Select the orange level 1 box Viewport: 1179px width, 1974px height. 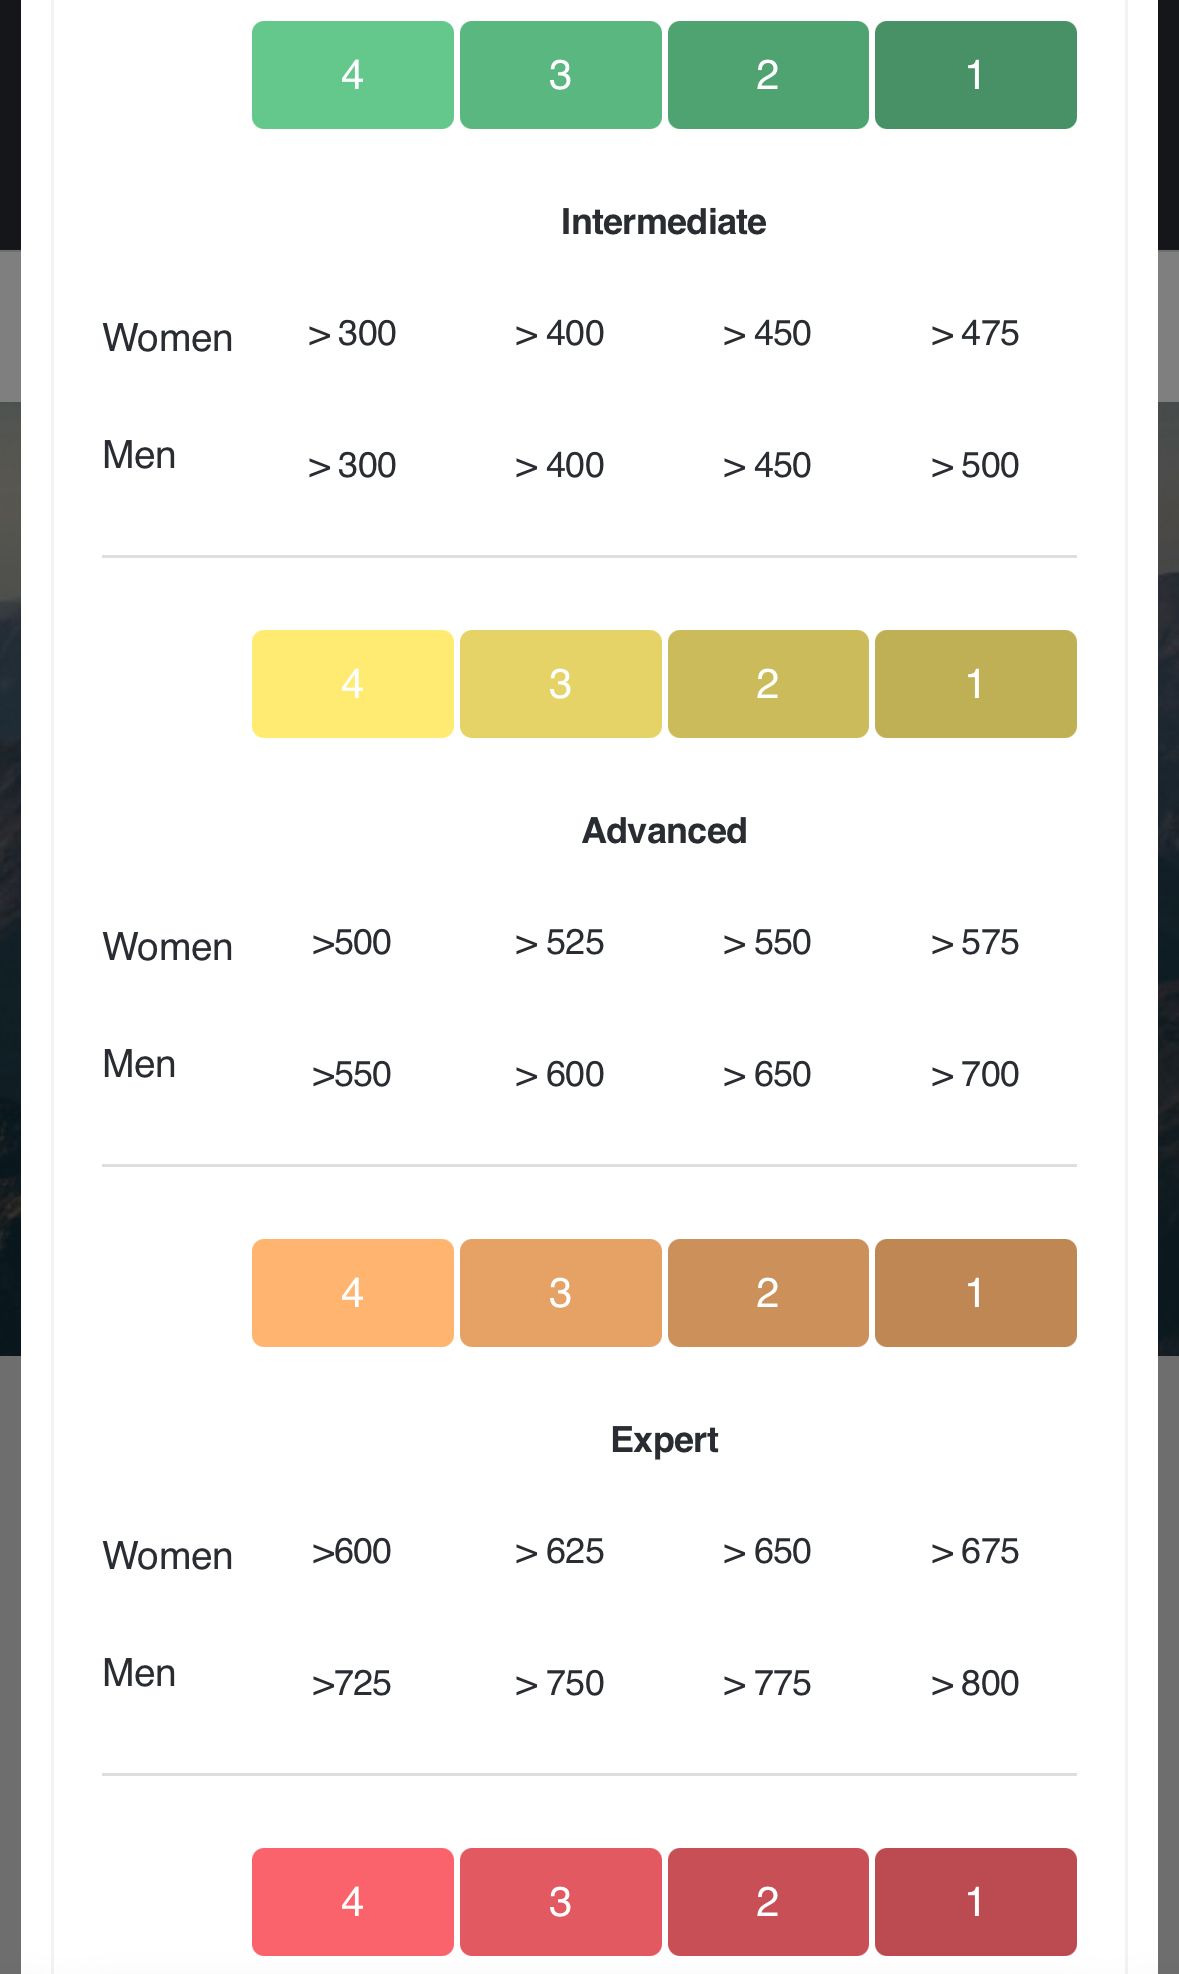coord(975,1293)
